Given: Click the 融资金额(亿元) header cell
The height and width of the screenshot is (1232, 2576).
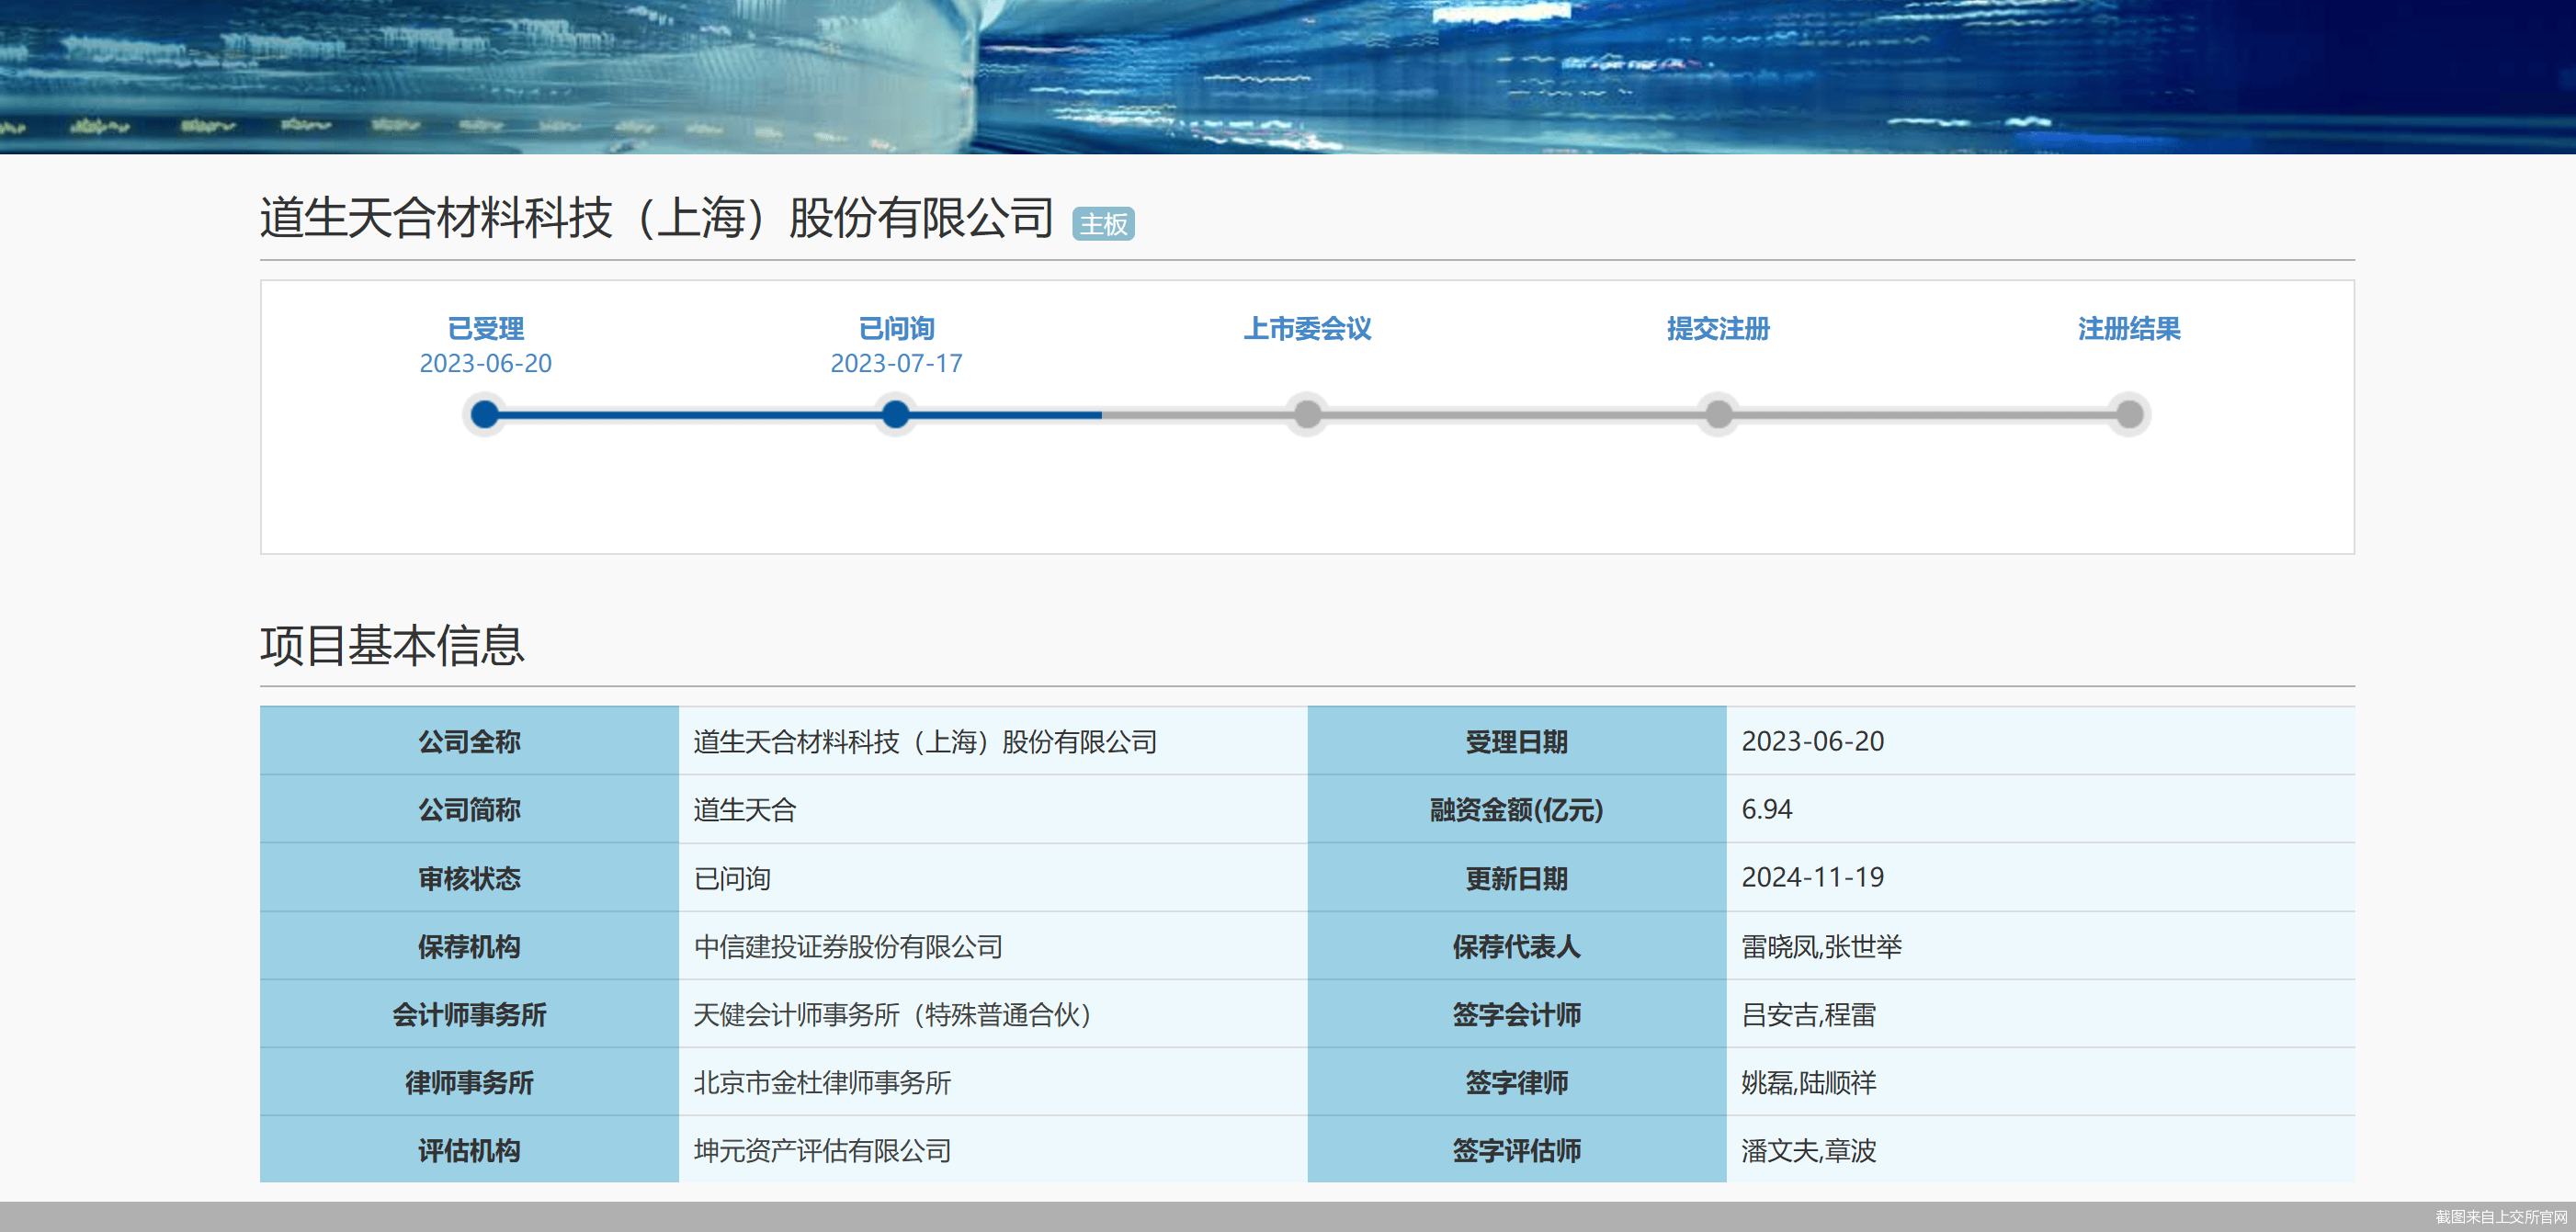Looking at the screenshot, I should [1517, 809].
